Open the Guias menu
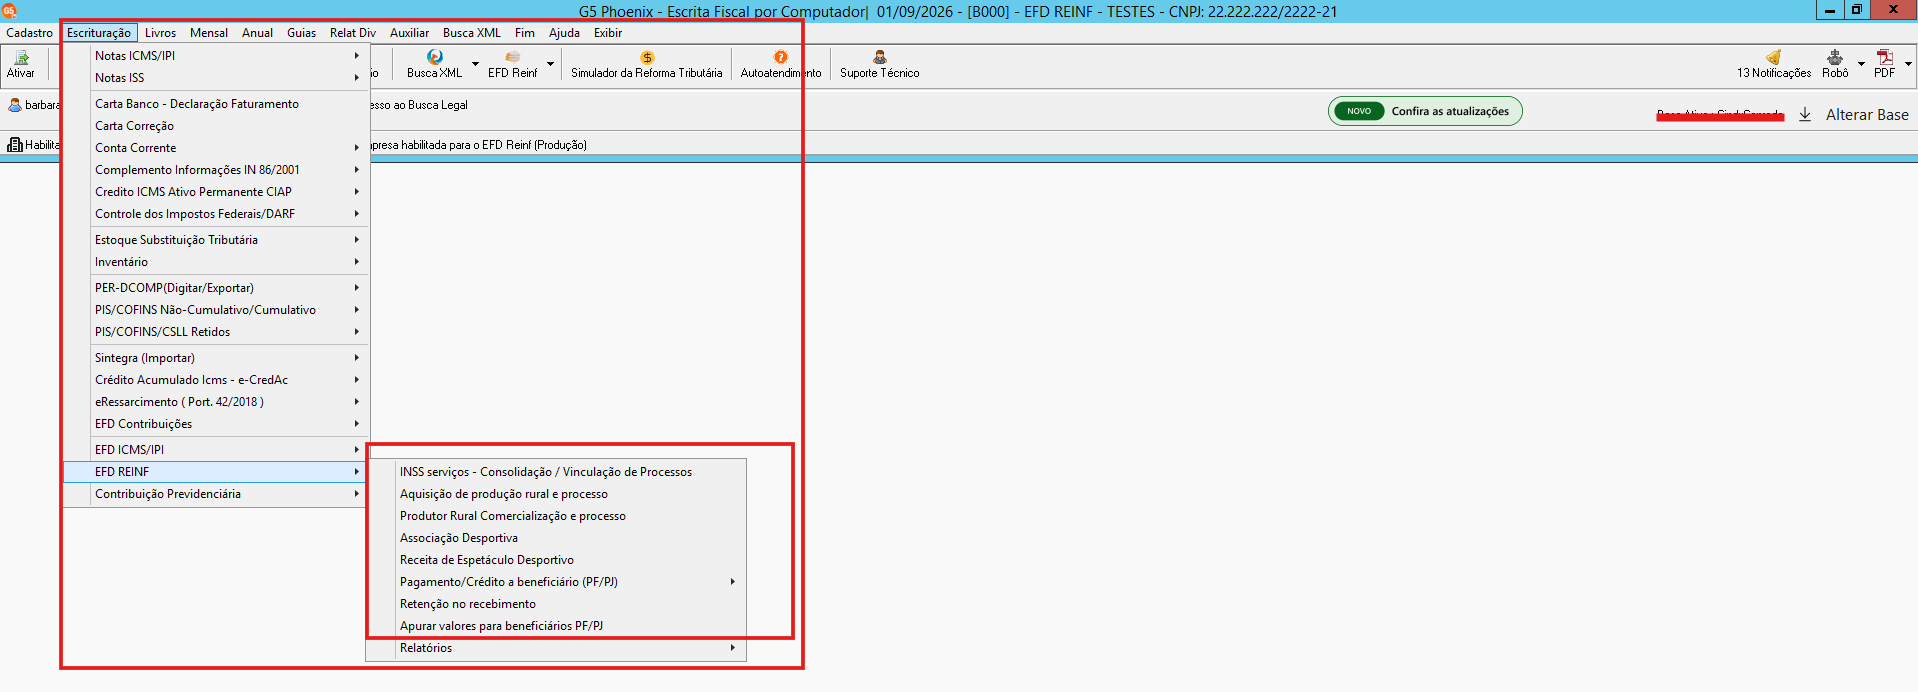 tap(301, 33)
